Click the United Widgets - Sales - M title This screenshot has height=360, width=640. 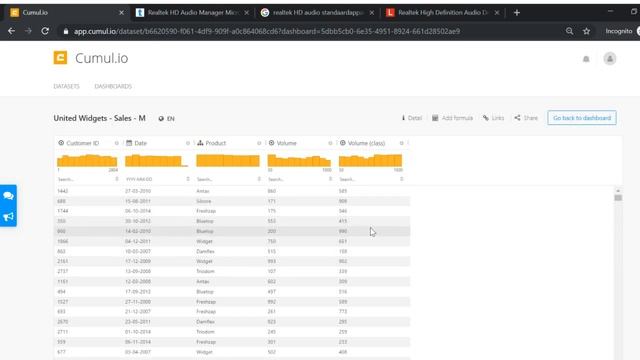click(99, 118)
